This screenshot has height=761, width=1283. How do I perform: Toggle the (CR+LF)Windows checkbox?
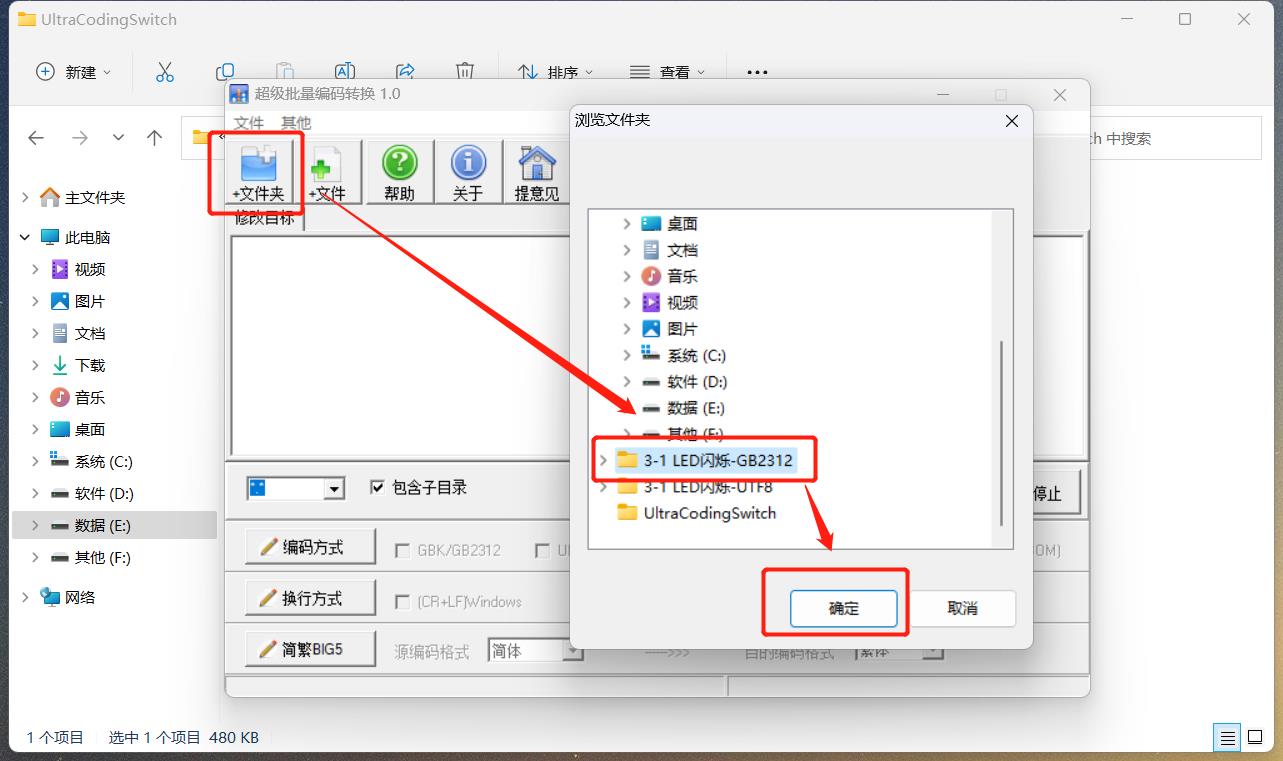coord(402,602)
